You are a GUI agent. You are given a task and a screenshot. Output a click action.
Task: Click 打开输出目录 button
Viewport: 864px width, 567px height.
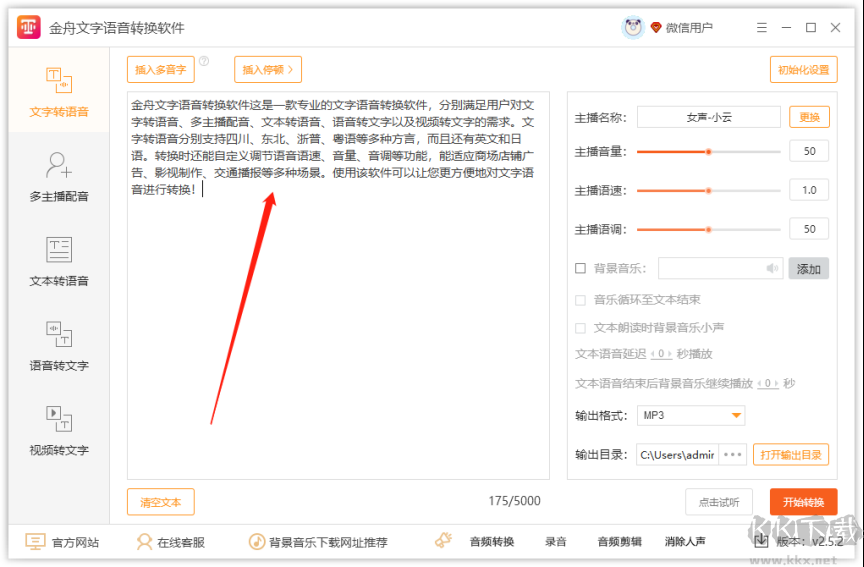(791, 455)
